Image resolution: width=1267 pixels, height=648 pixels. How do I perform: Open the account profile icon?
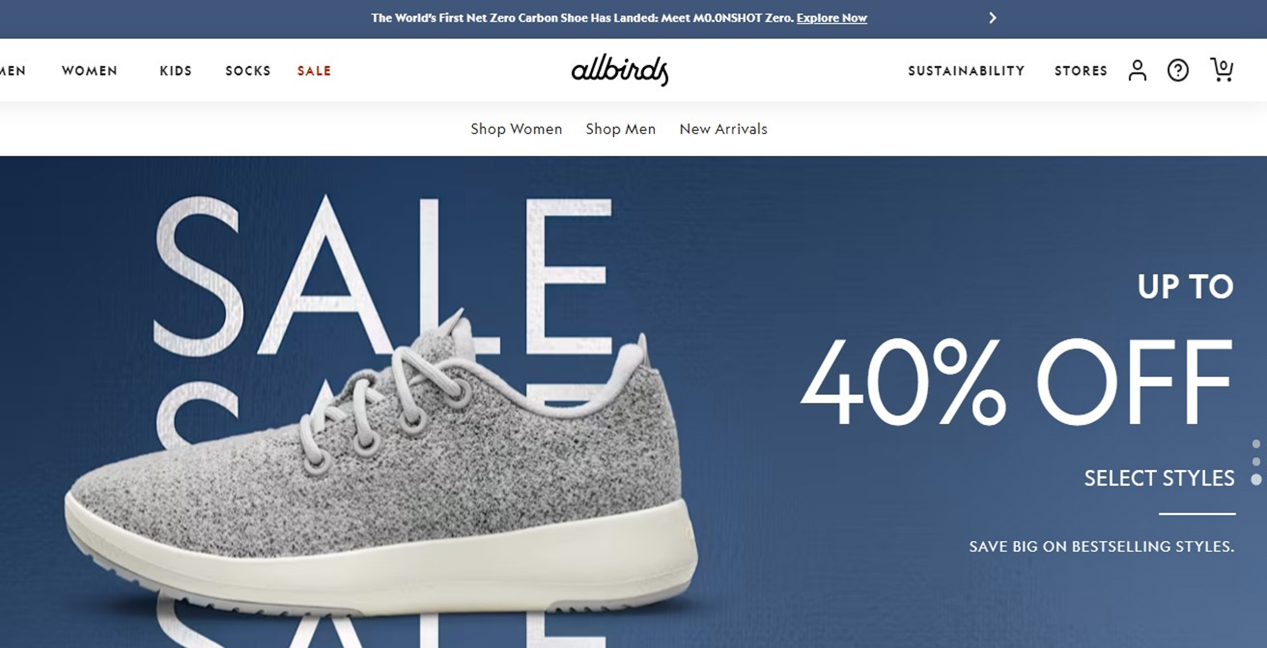click(x=1137, y=70)
